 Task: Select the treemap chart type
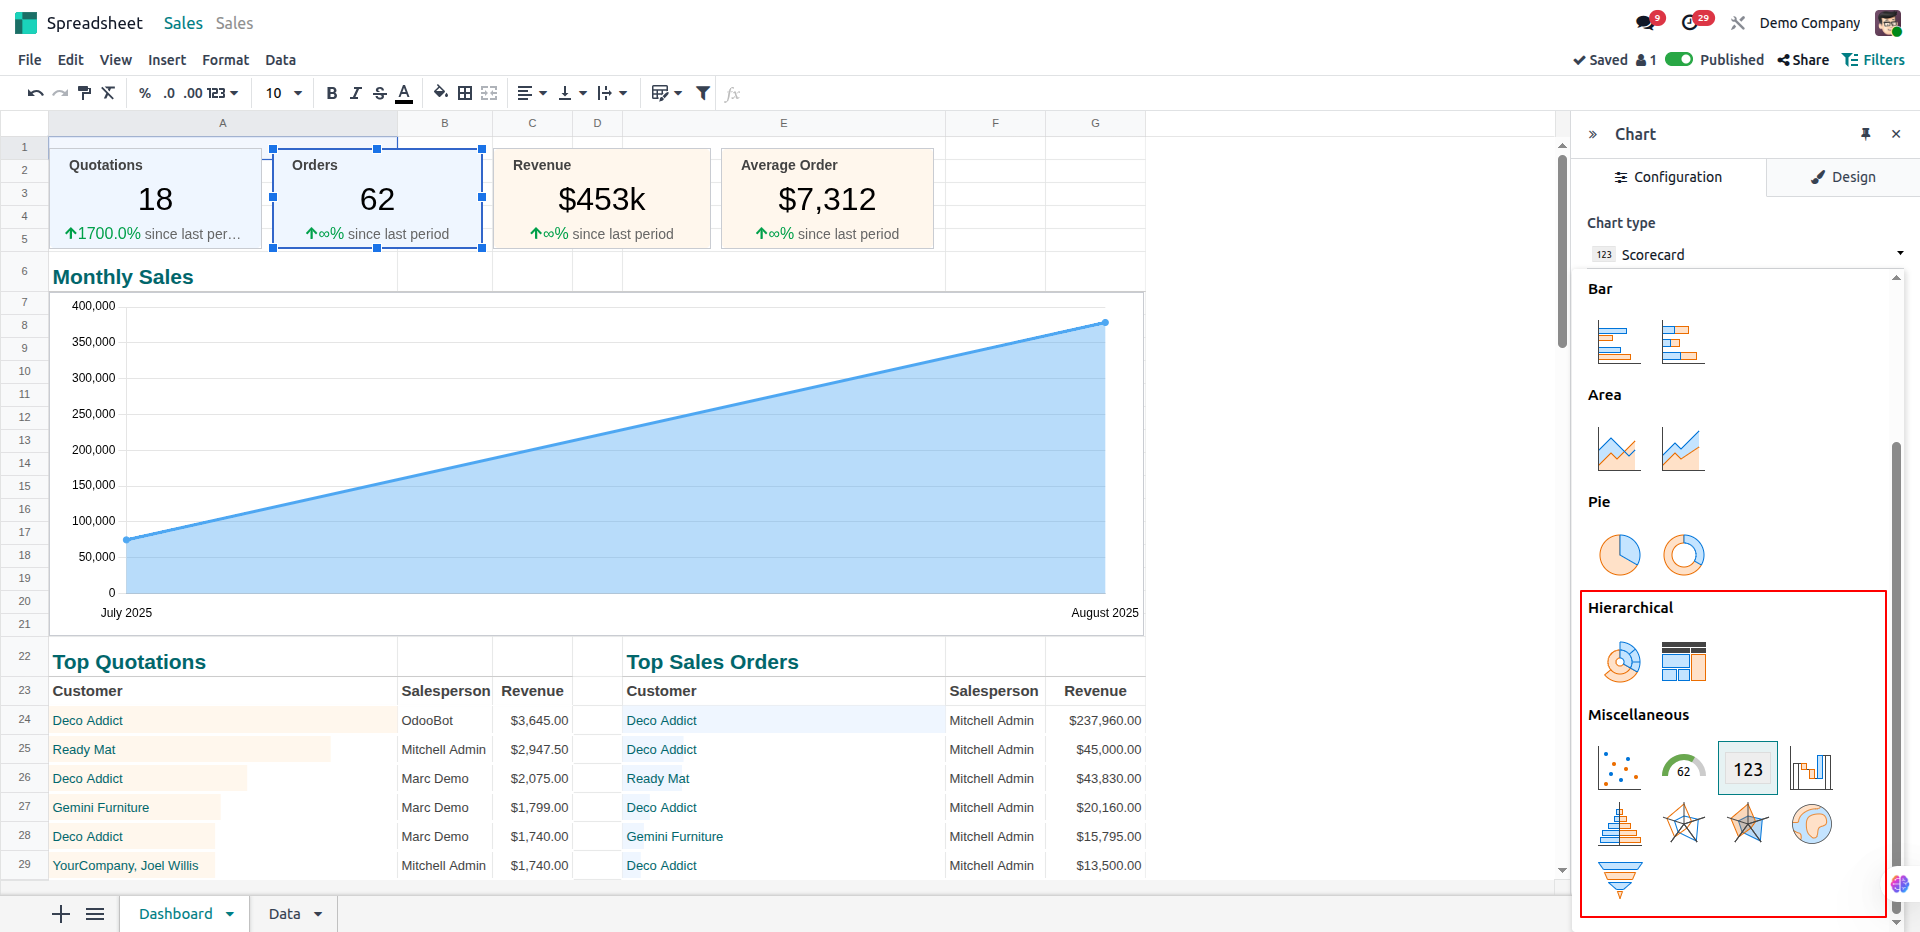[1683, 662]
